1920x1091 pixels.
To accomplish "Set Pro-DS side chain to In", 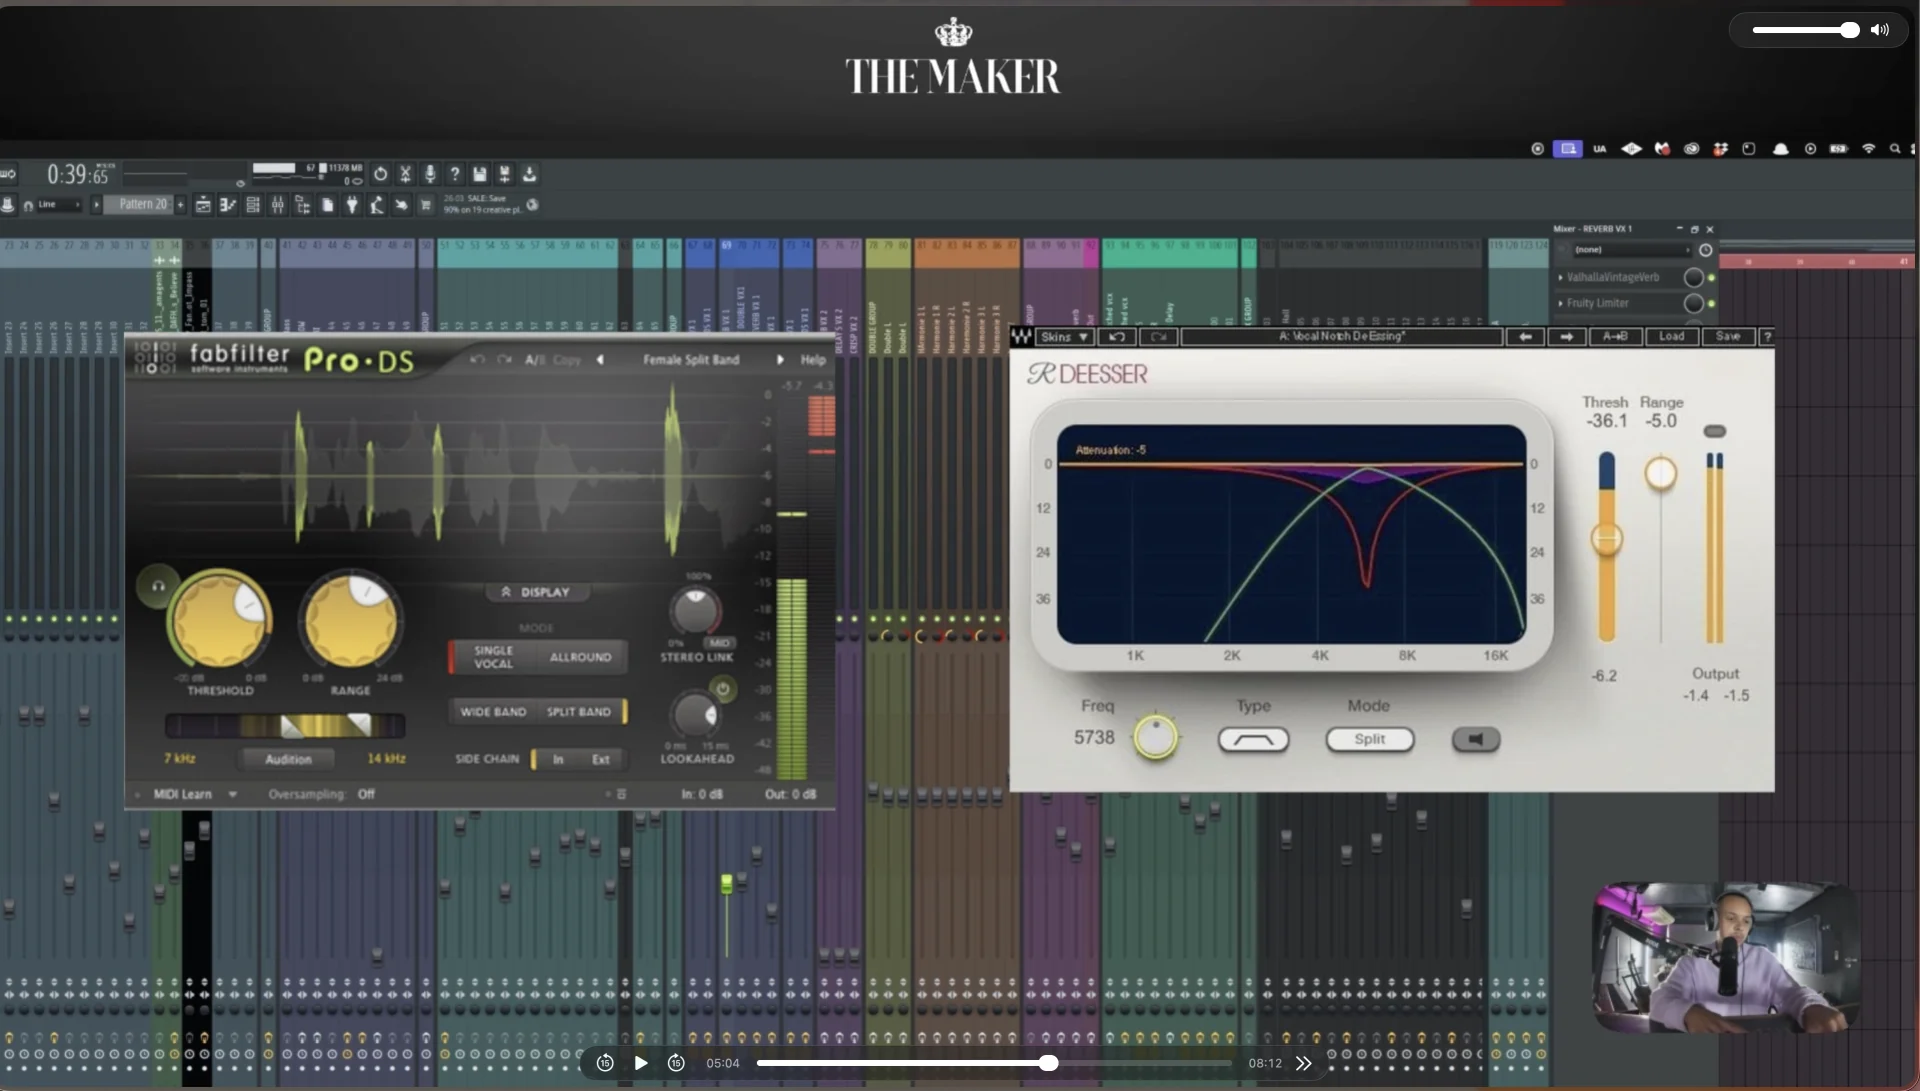I will coord(557,760).
